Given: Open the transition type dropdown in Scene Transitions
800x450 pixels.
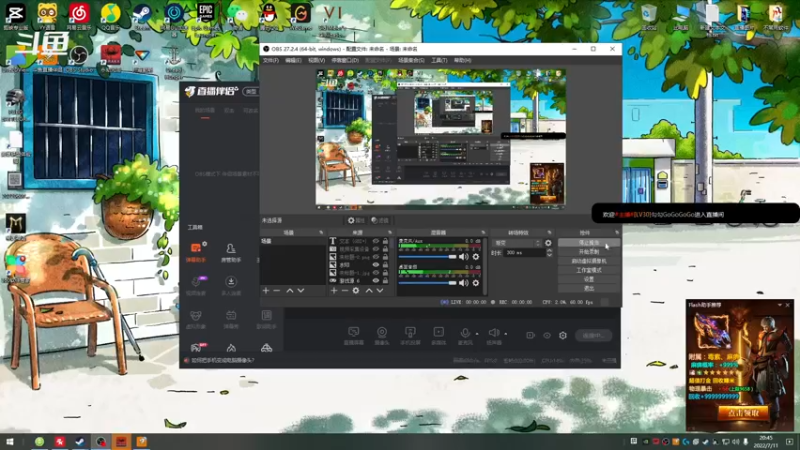Looking at the screenshot, I should [517, 243].
